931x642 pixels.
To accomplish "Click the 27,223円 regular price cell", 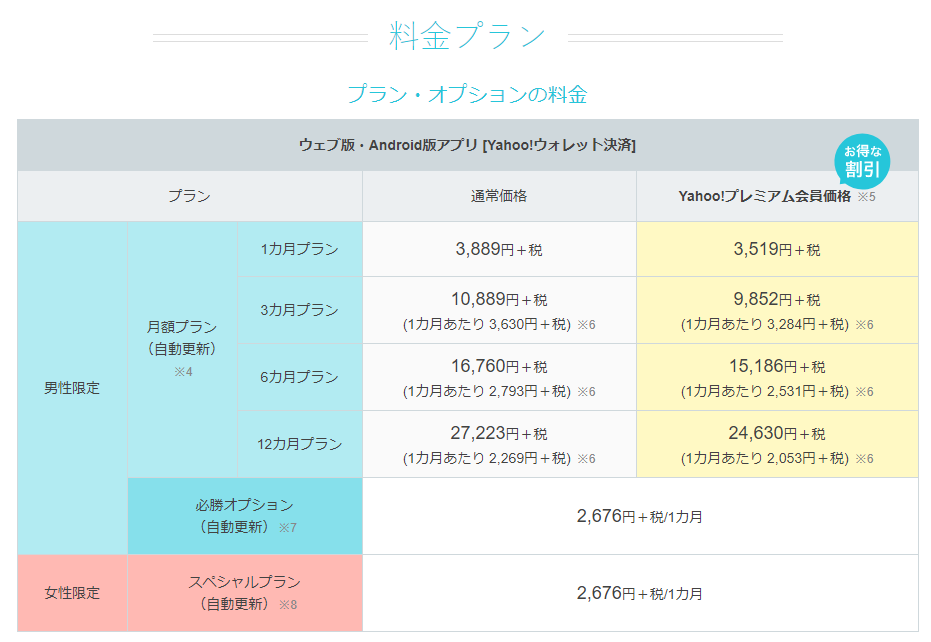I will (499, 434).
